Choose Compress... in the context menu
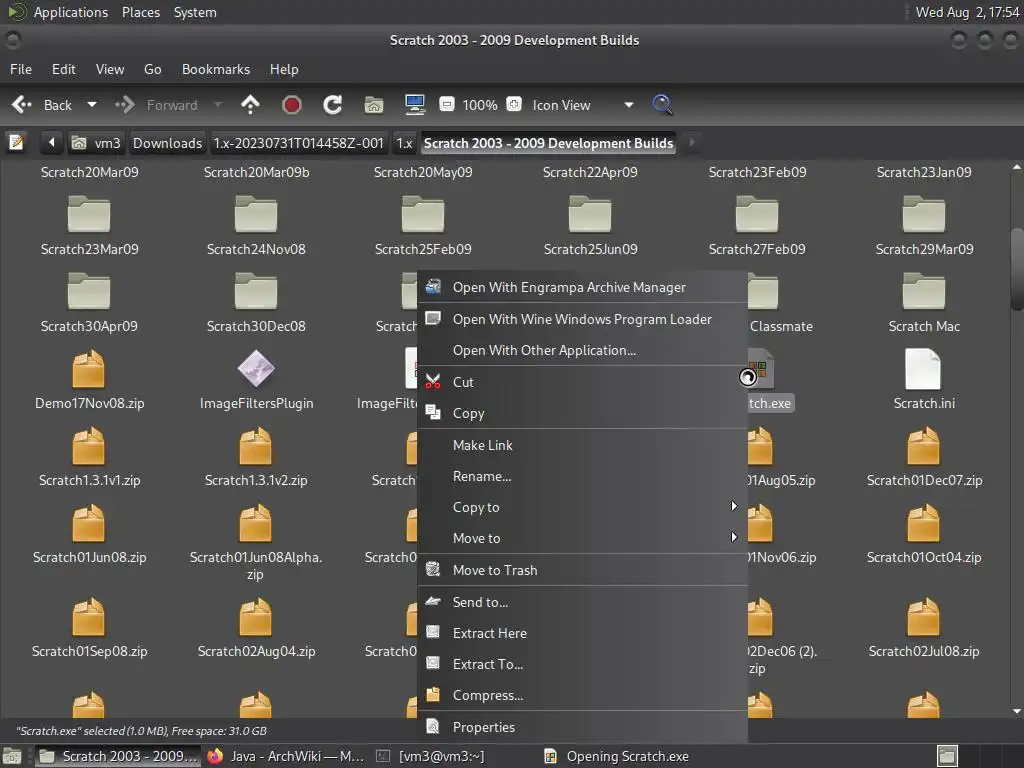The height and width of the screenshot is (768, 1024). 583,696
